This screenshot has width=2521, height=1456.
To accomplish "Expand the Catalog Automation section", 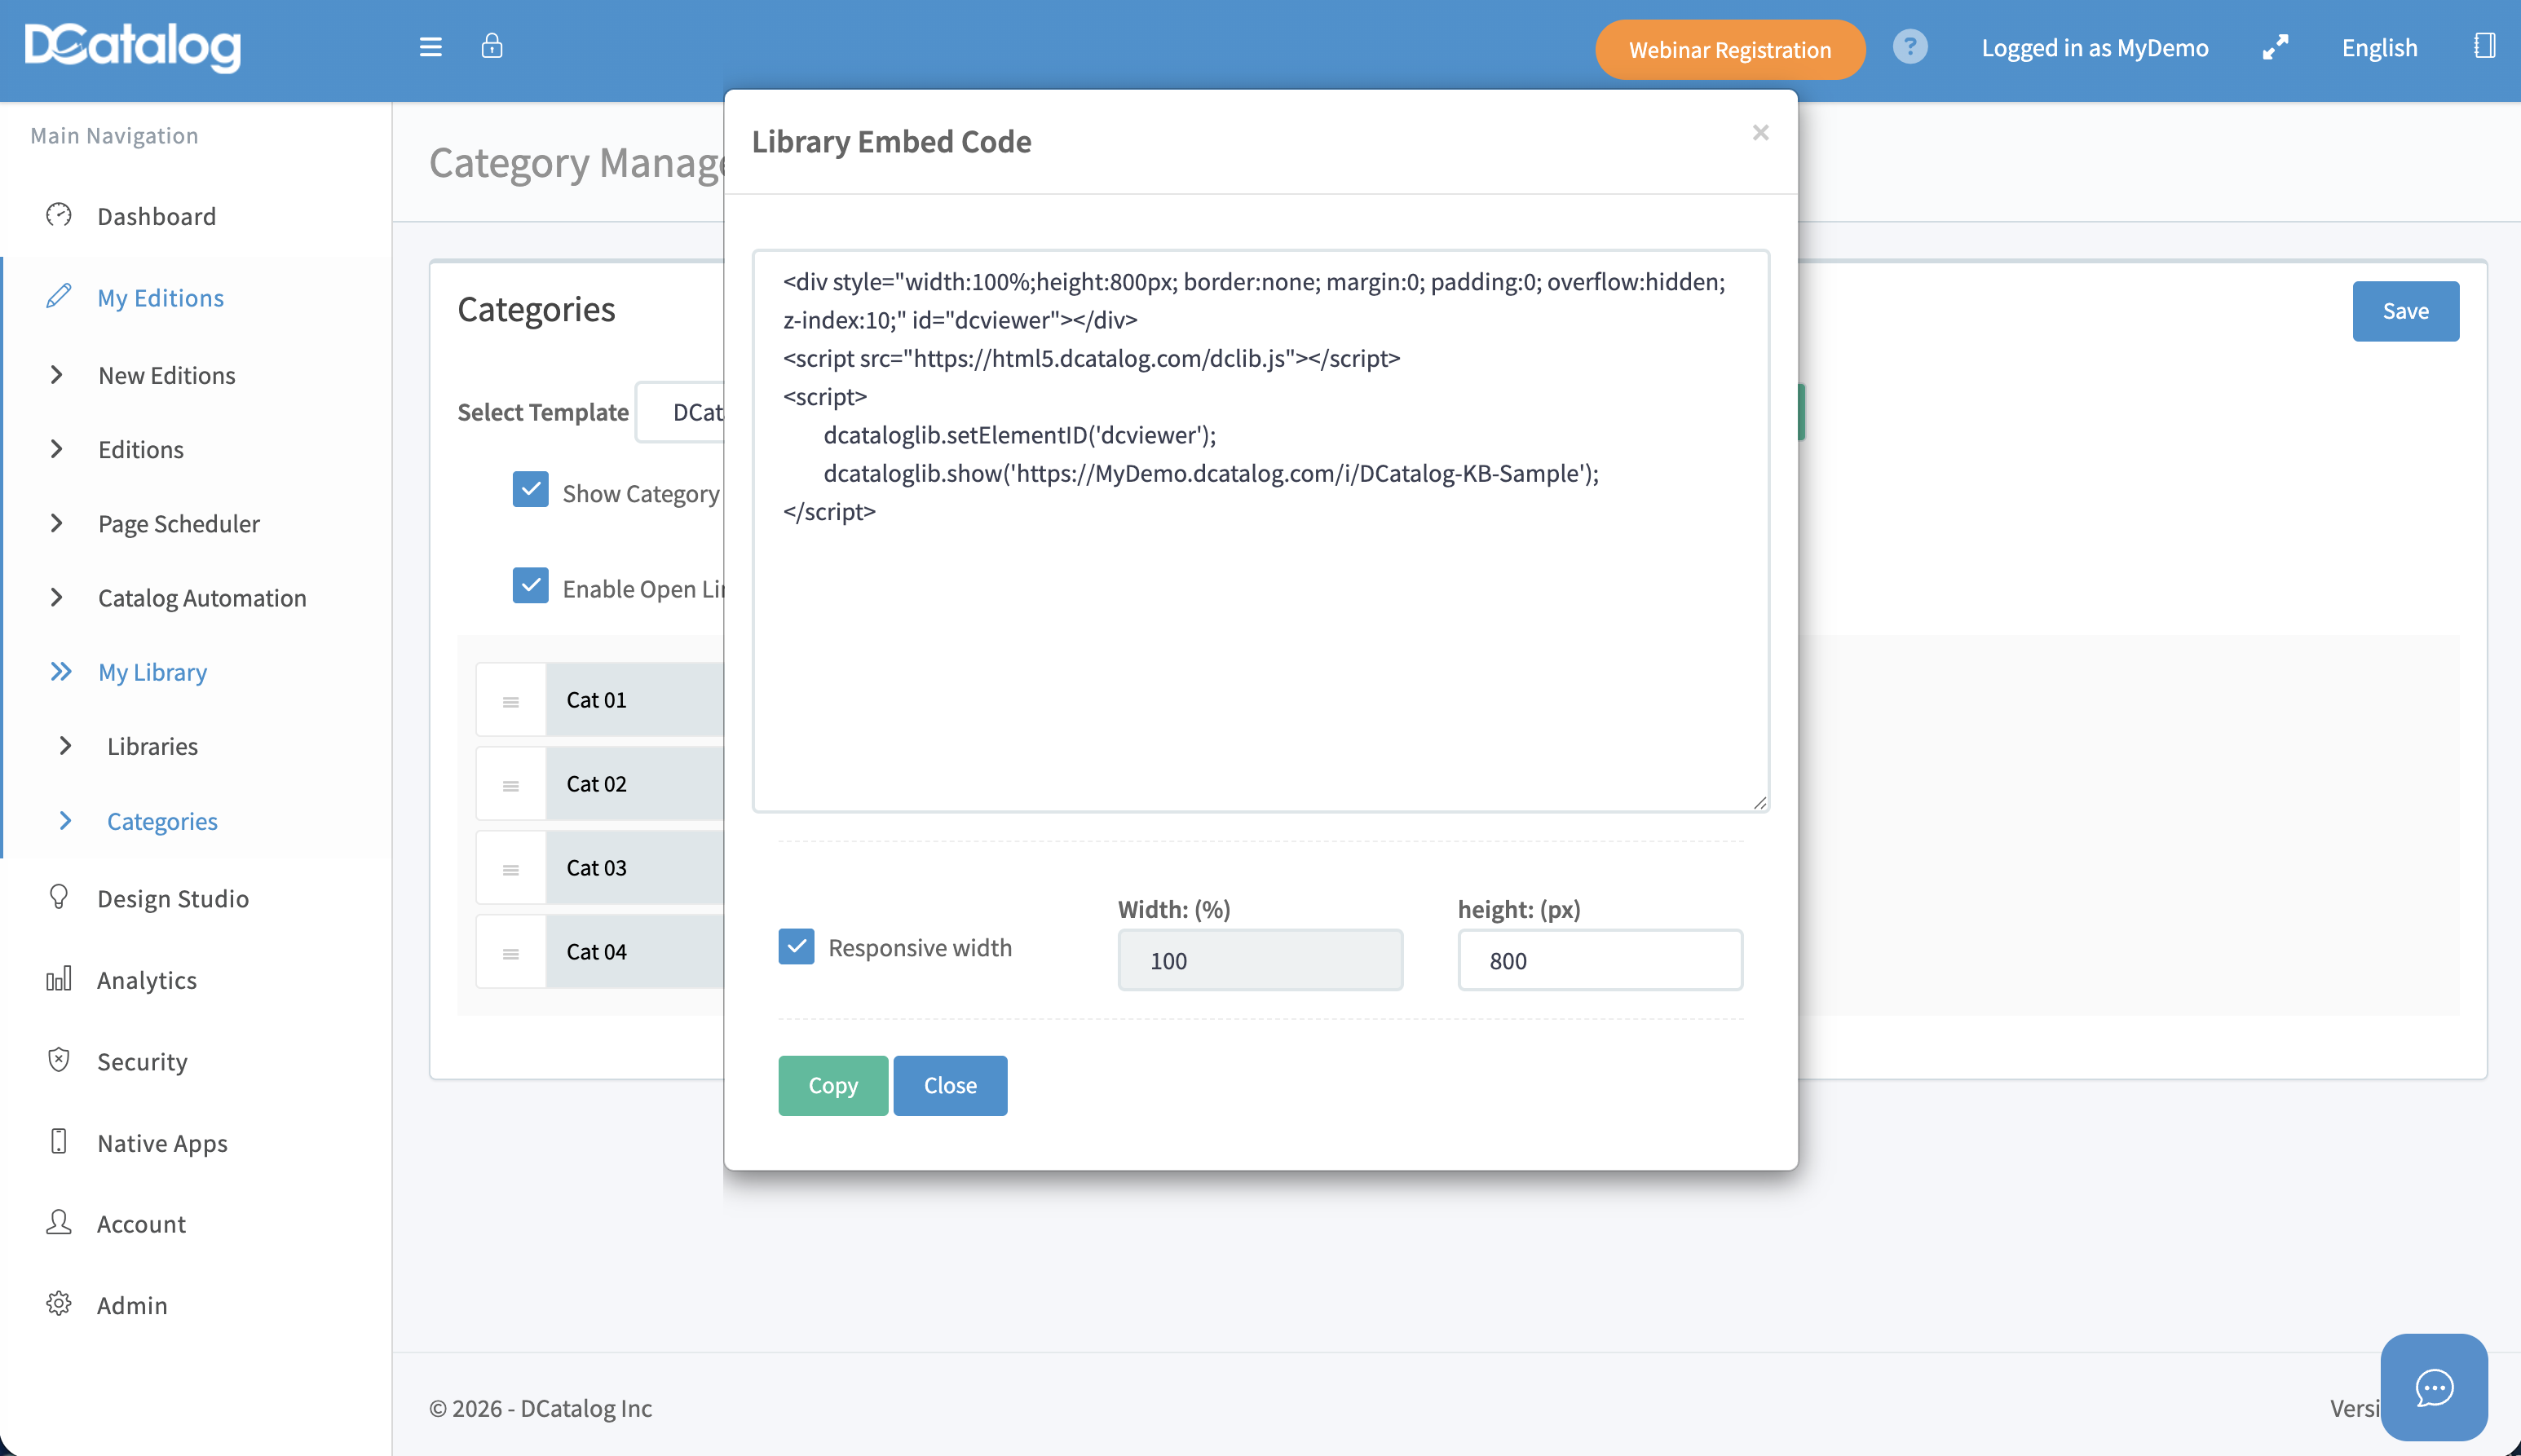I will pyautogui.click(x=201, y=598).
